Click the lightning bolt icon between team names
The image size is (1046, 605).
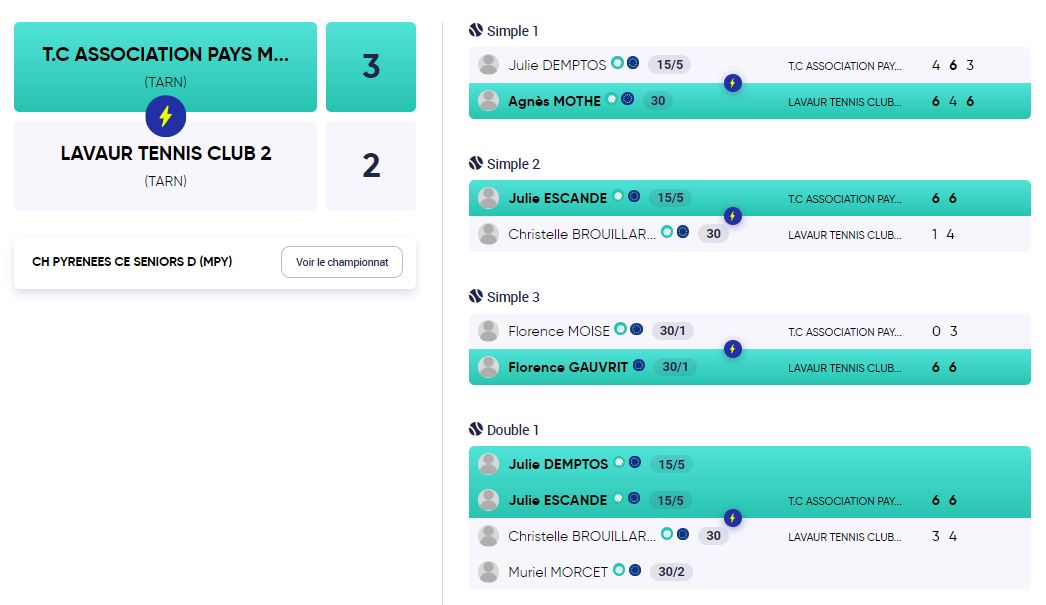pyautogui.click(x=165, y=116)
